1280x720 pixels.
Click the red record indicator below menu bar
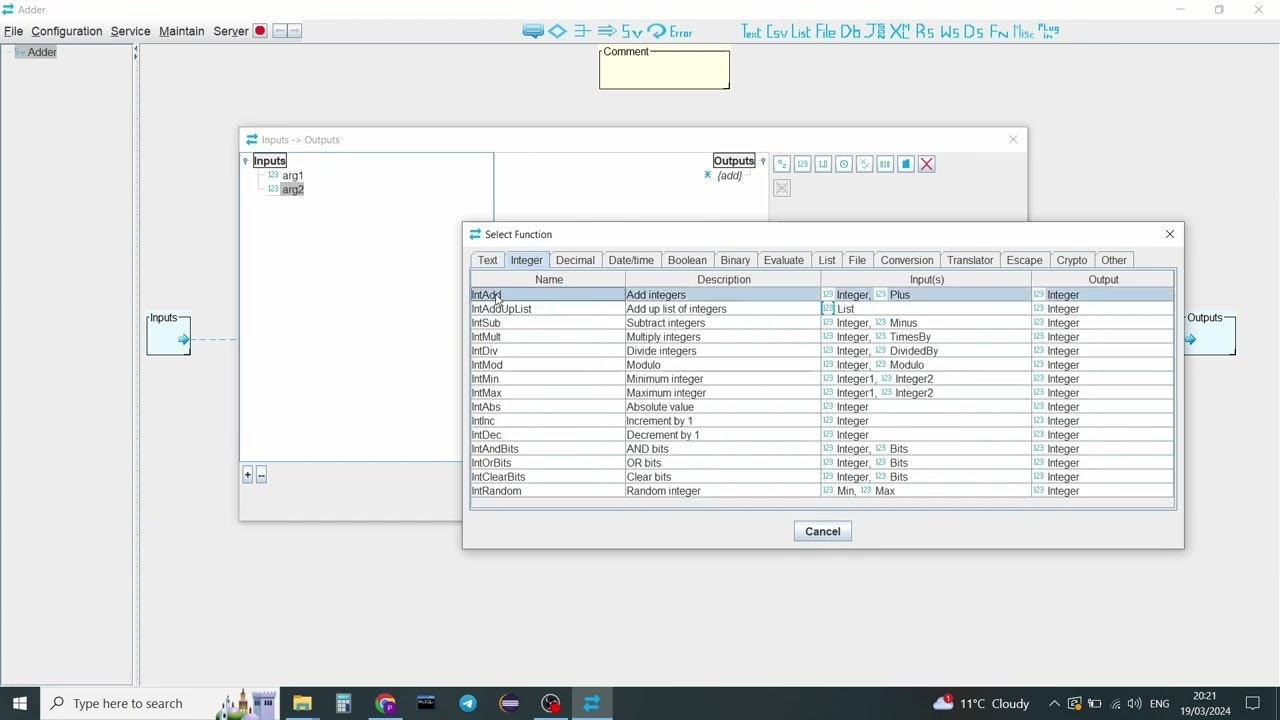(x=259, y=31)
